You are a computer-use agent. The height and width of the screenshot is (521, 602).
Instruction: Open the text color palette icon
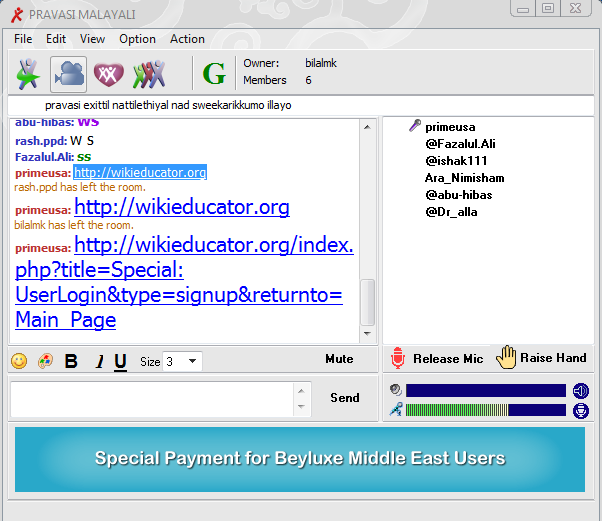[x=45, y=361]
